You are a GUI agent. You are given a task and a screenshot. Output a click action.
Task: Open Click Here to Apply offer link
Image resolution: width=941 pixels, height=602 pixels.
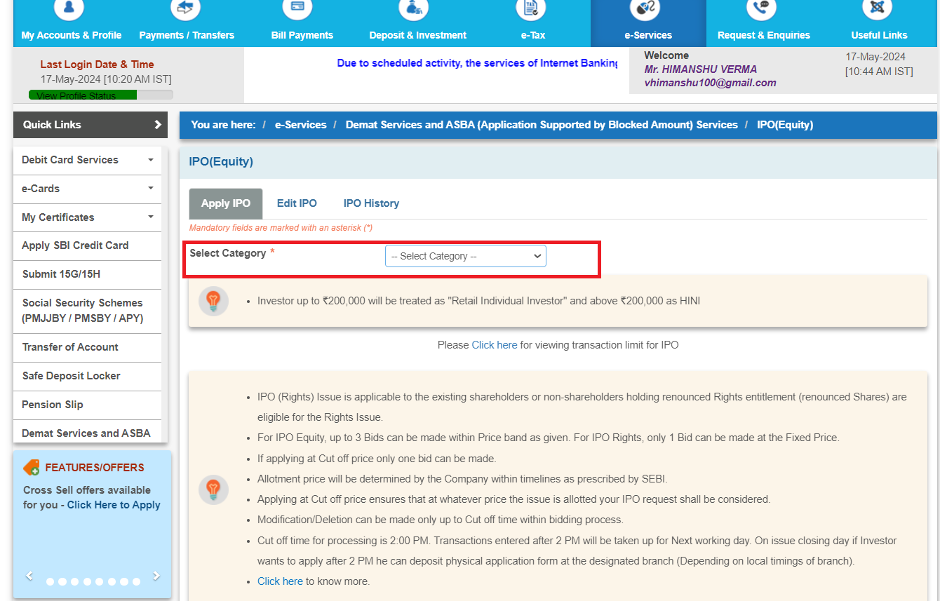pos(113,505)
